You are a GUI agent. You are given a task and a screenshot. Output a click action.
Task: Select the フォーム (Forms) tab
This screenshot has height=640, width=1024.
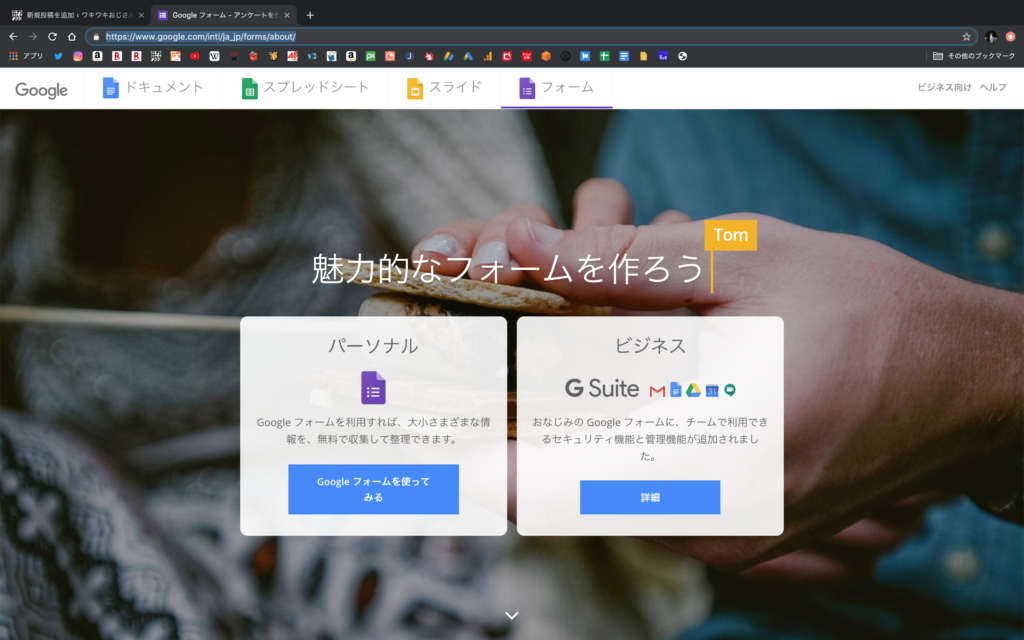click(556, 88)
